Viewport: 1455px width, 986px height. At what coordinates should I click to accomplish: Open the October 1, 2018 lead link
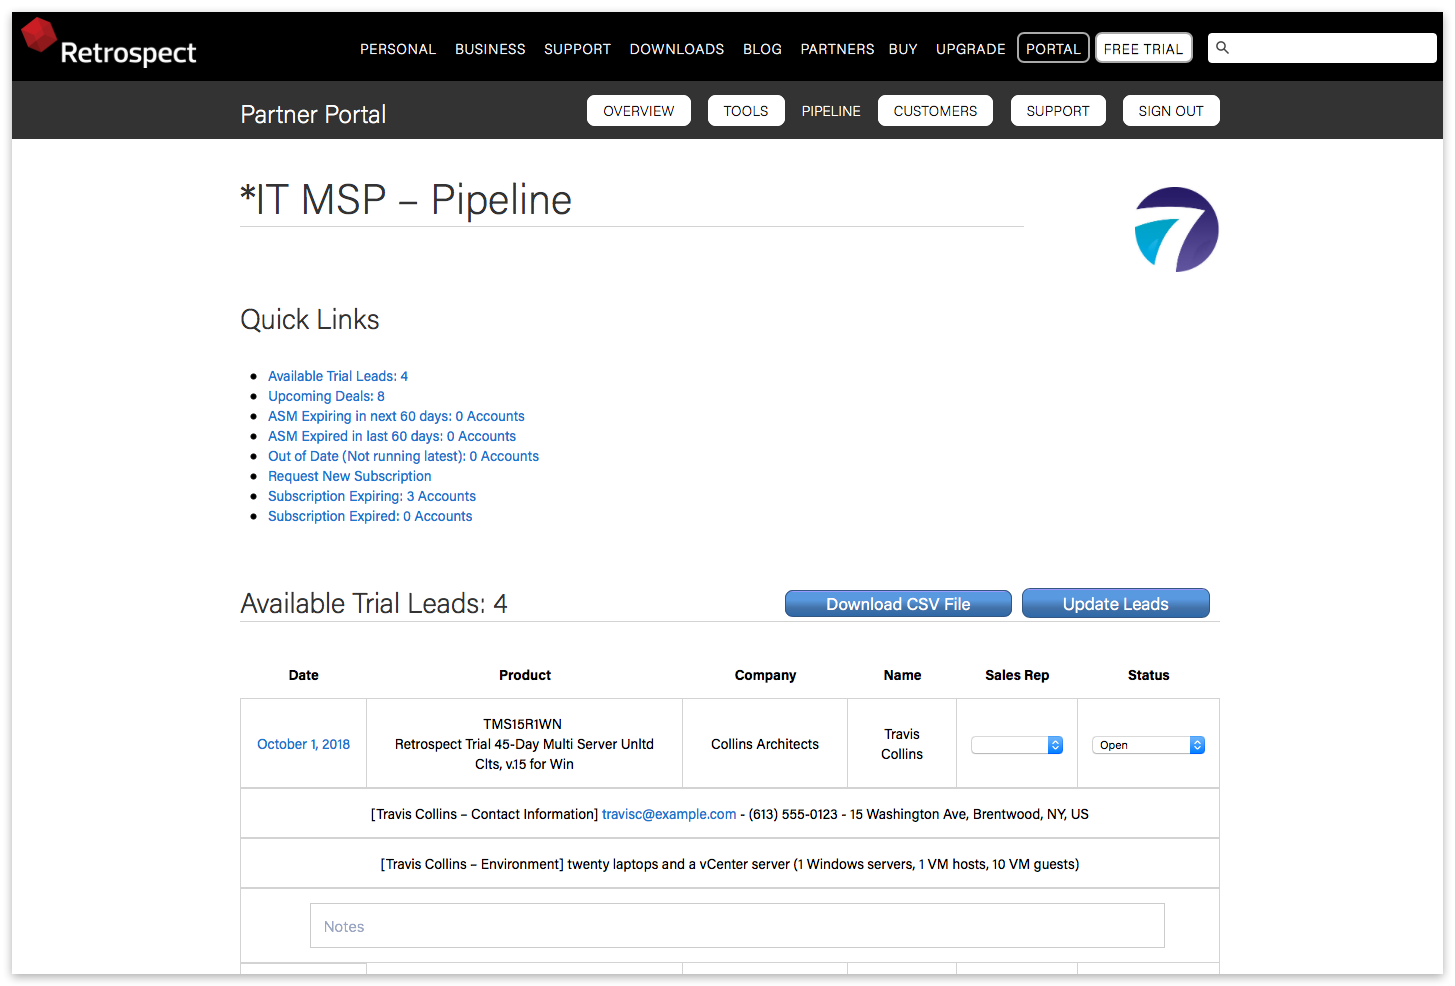(304, 744)
